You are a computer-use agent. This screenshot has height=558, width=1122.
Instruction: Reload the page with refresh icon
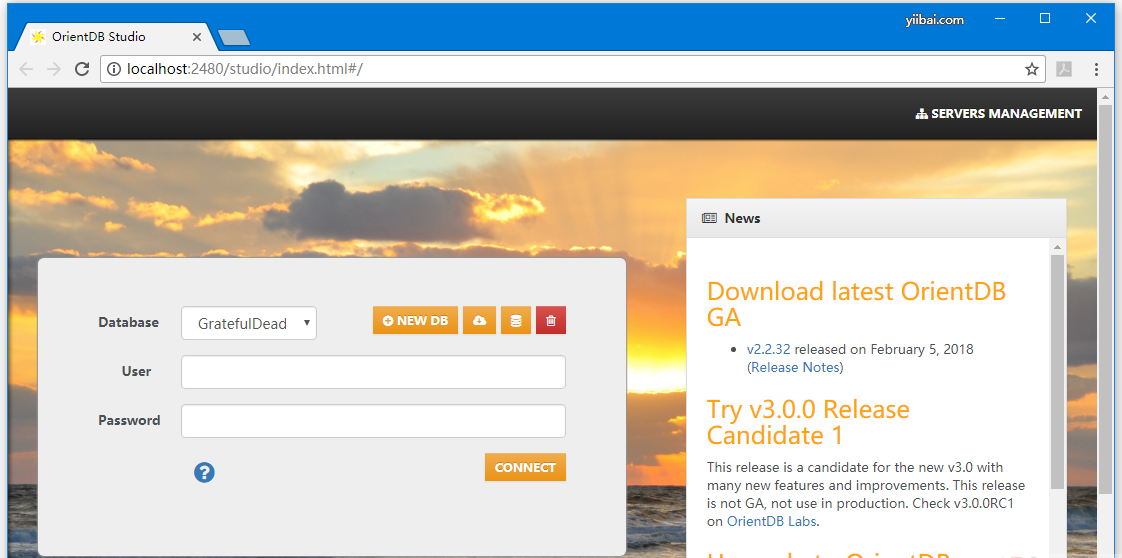(x=82, y=69)
